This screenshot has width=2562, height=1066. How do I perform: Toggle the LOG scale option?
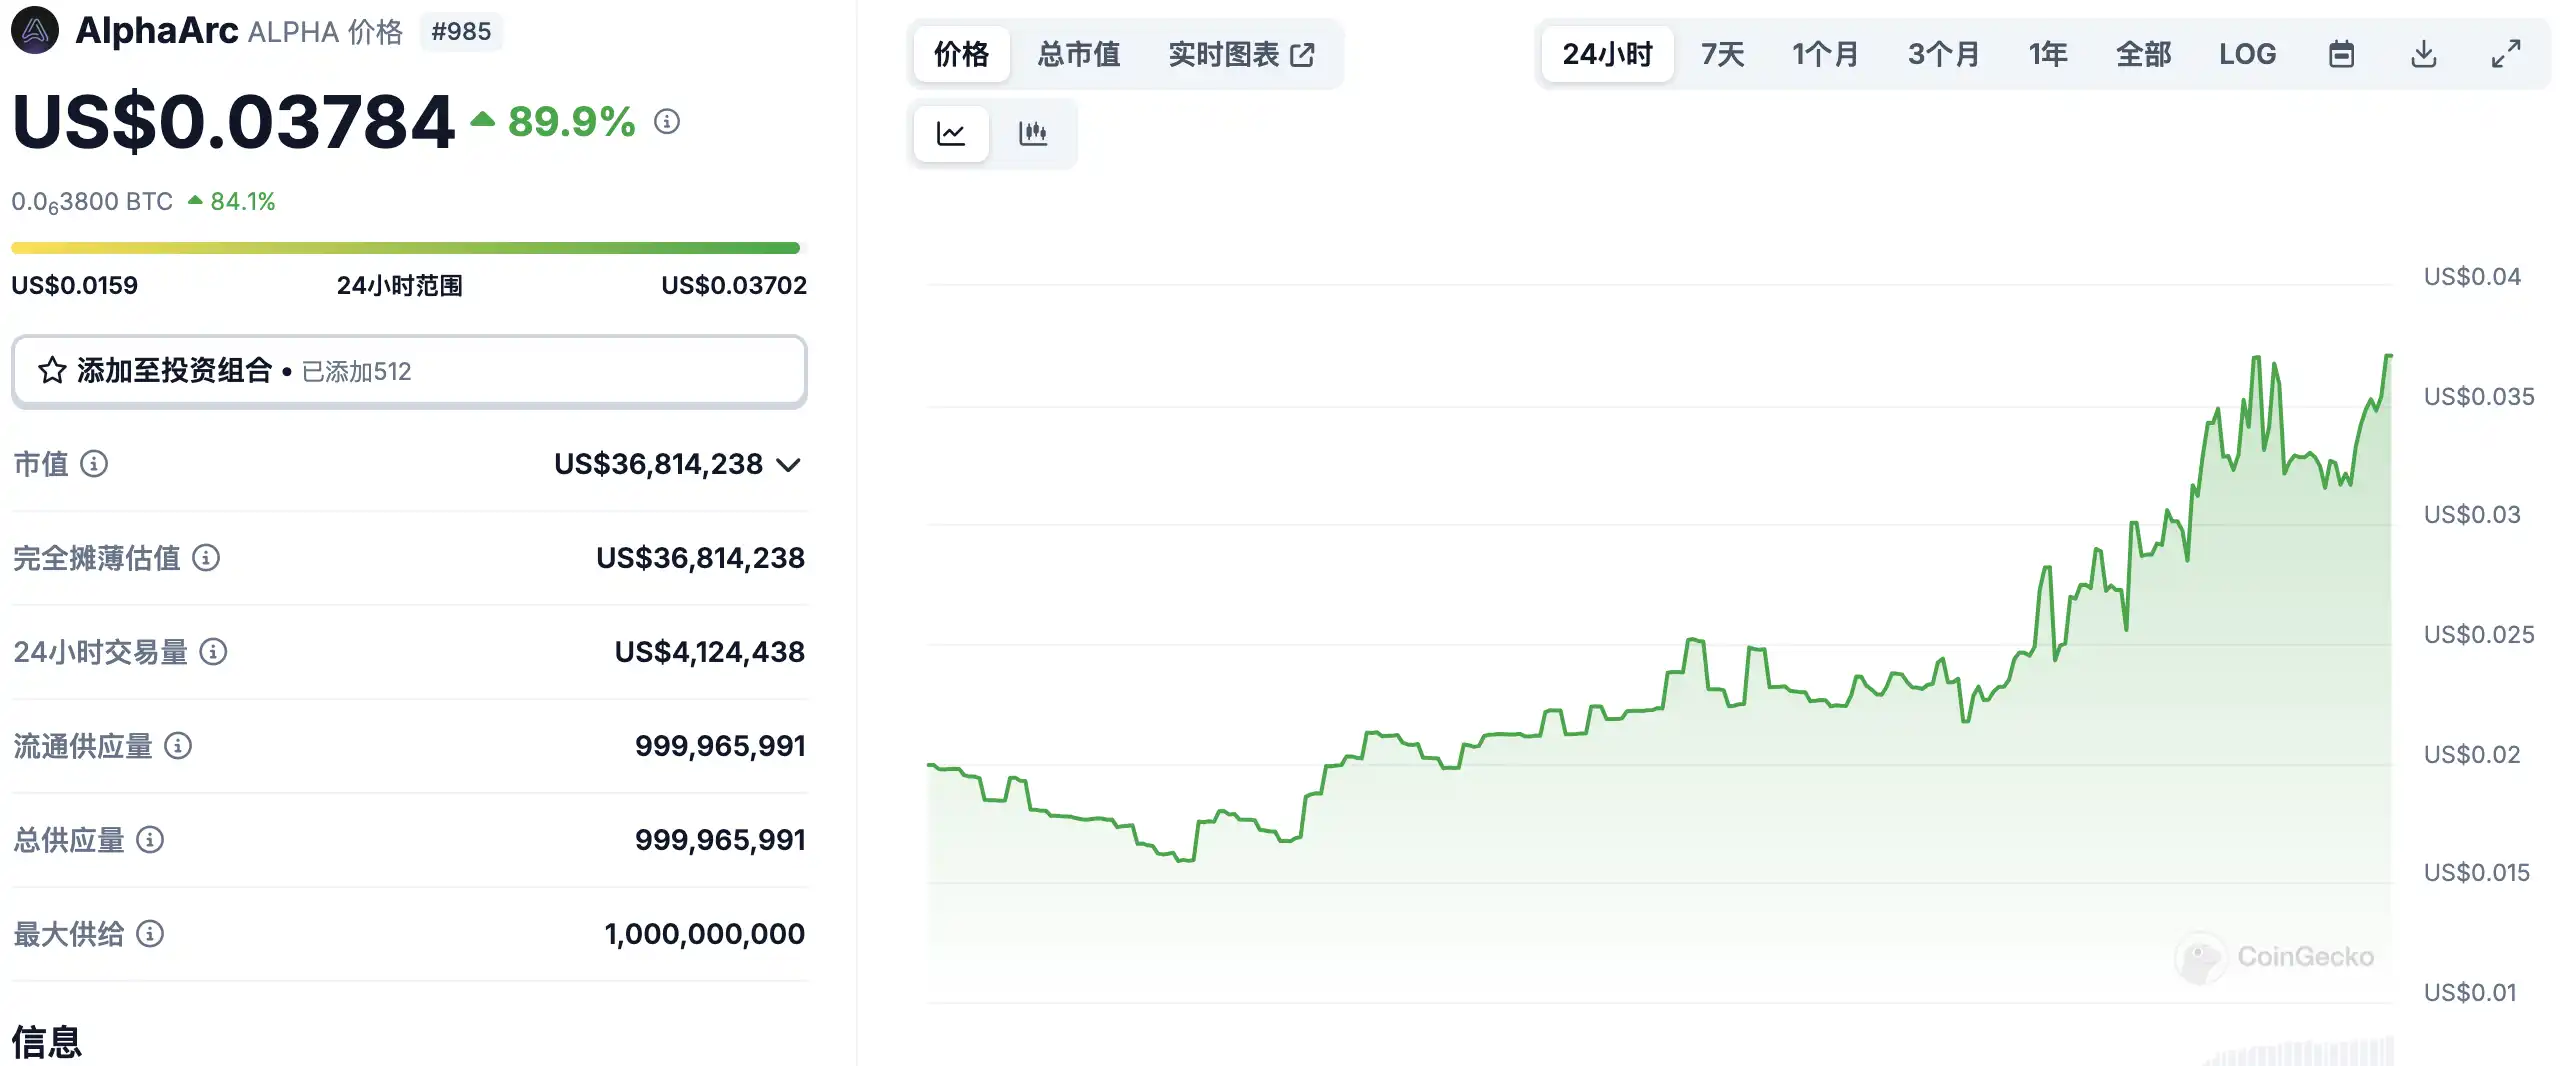[2247, 54]
